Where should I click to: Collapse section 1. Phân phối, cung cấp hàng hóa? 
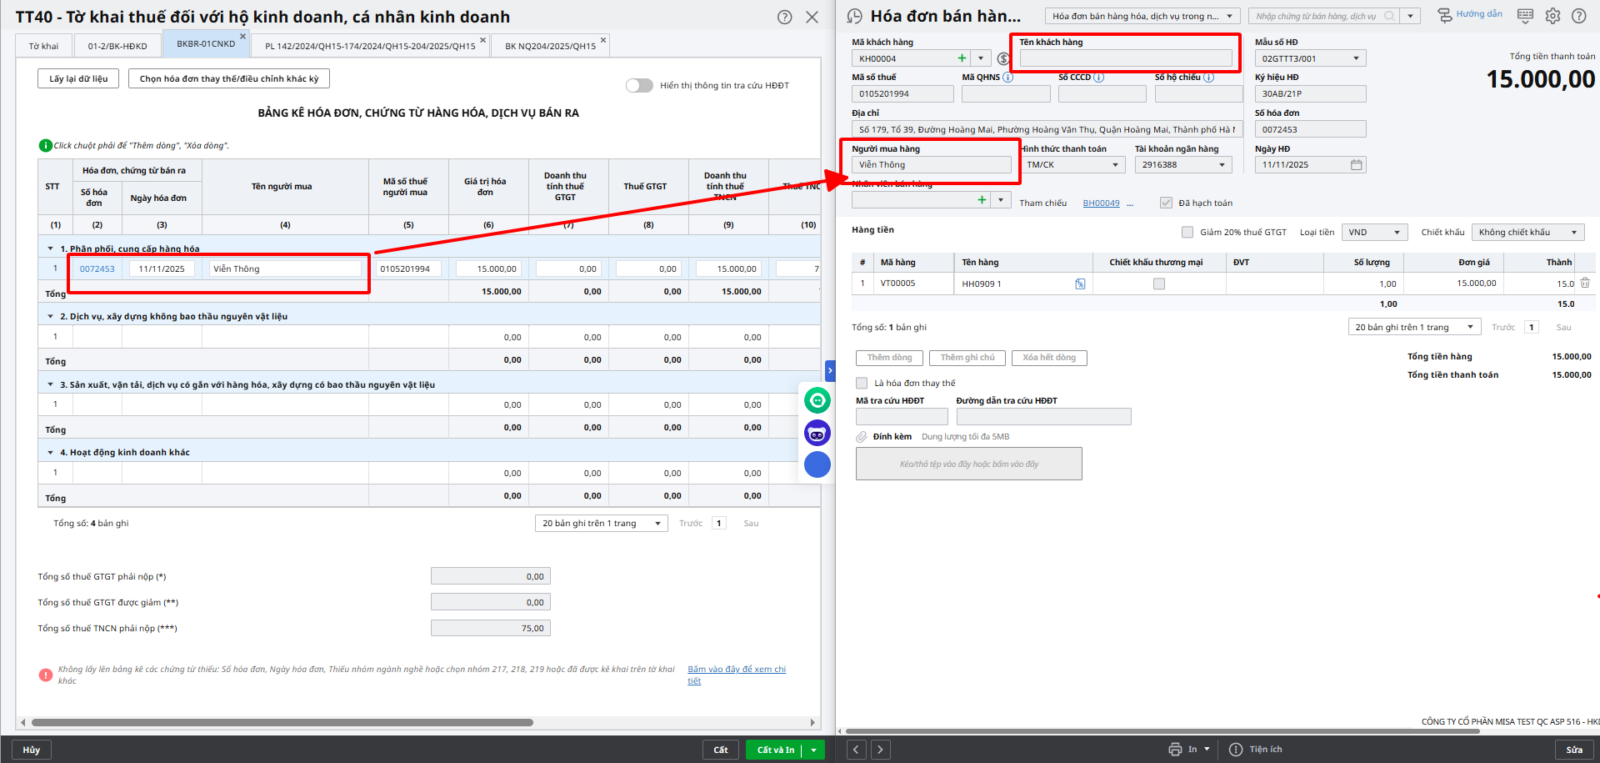click(51, 249)
